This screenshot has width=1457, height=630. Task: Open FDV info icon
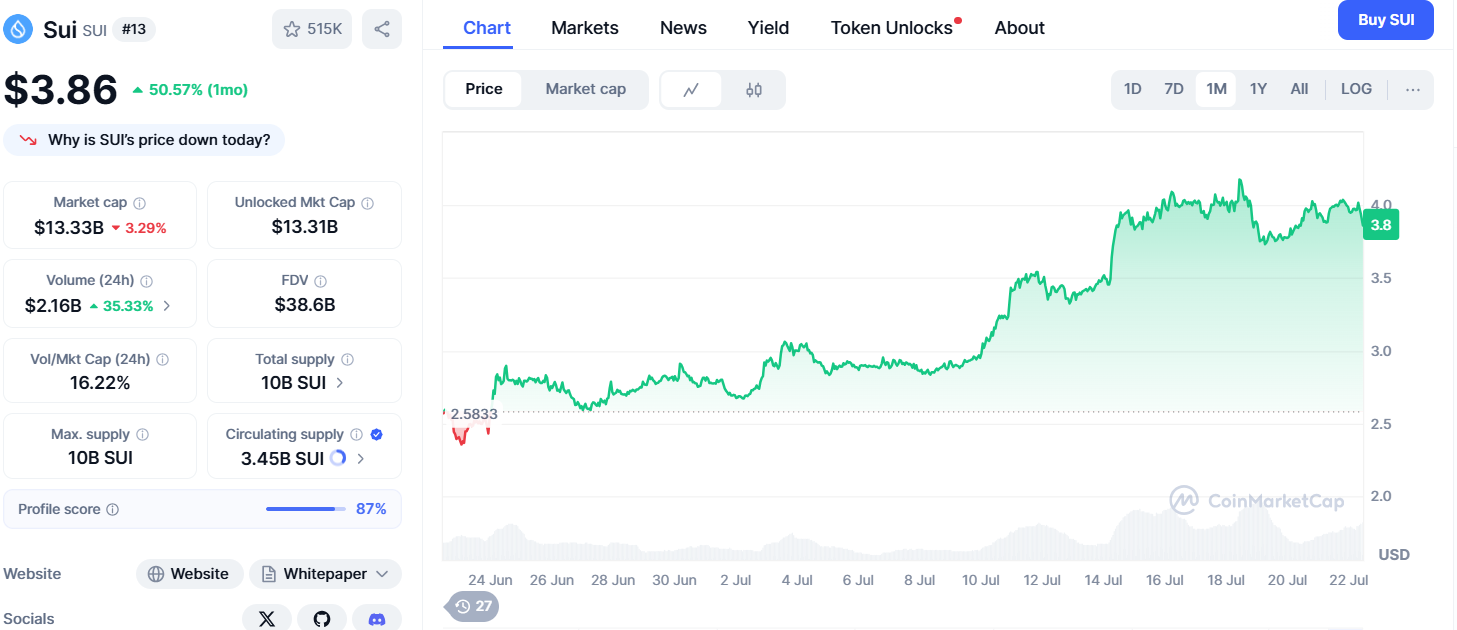pyautogui.click(x=321, y=281)
